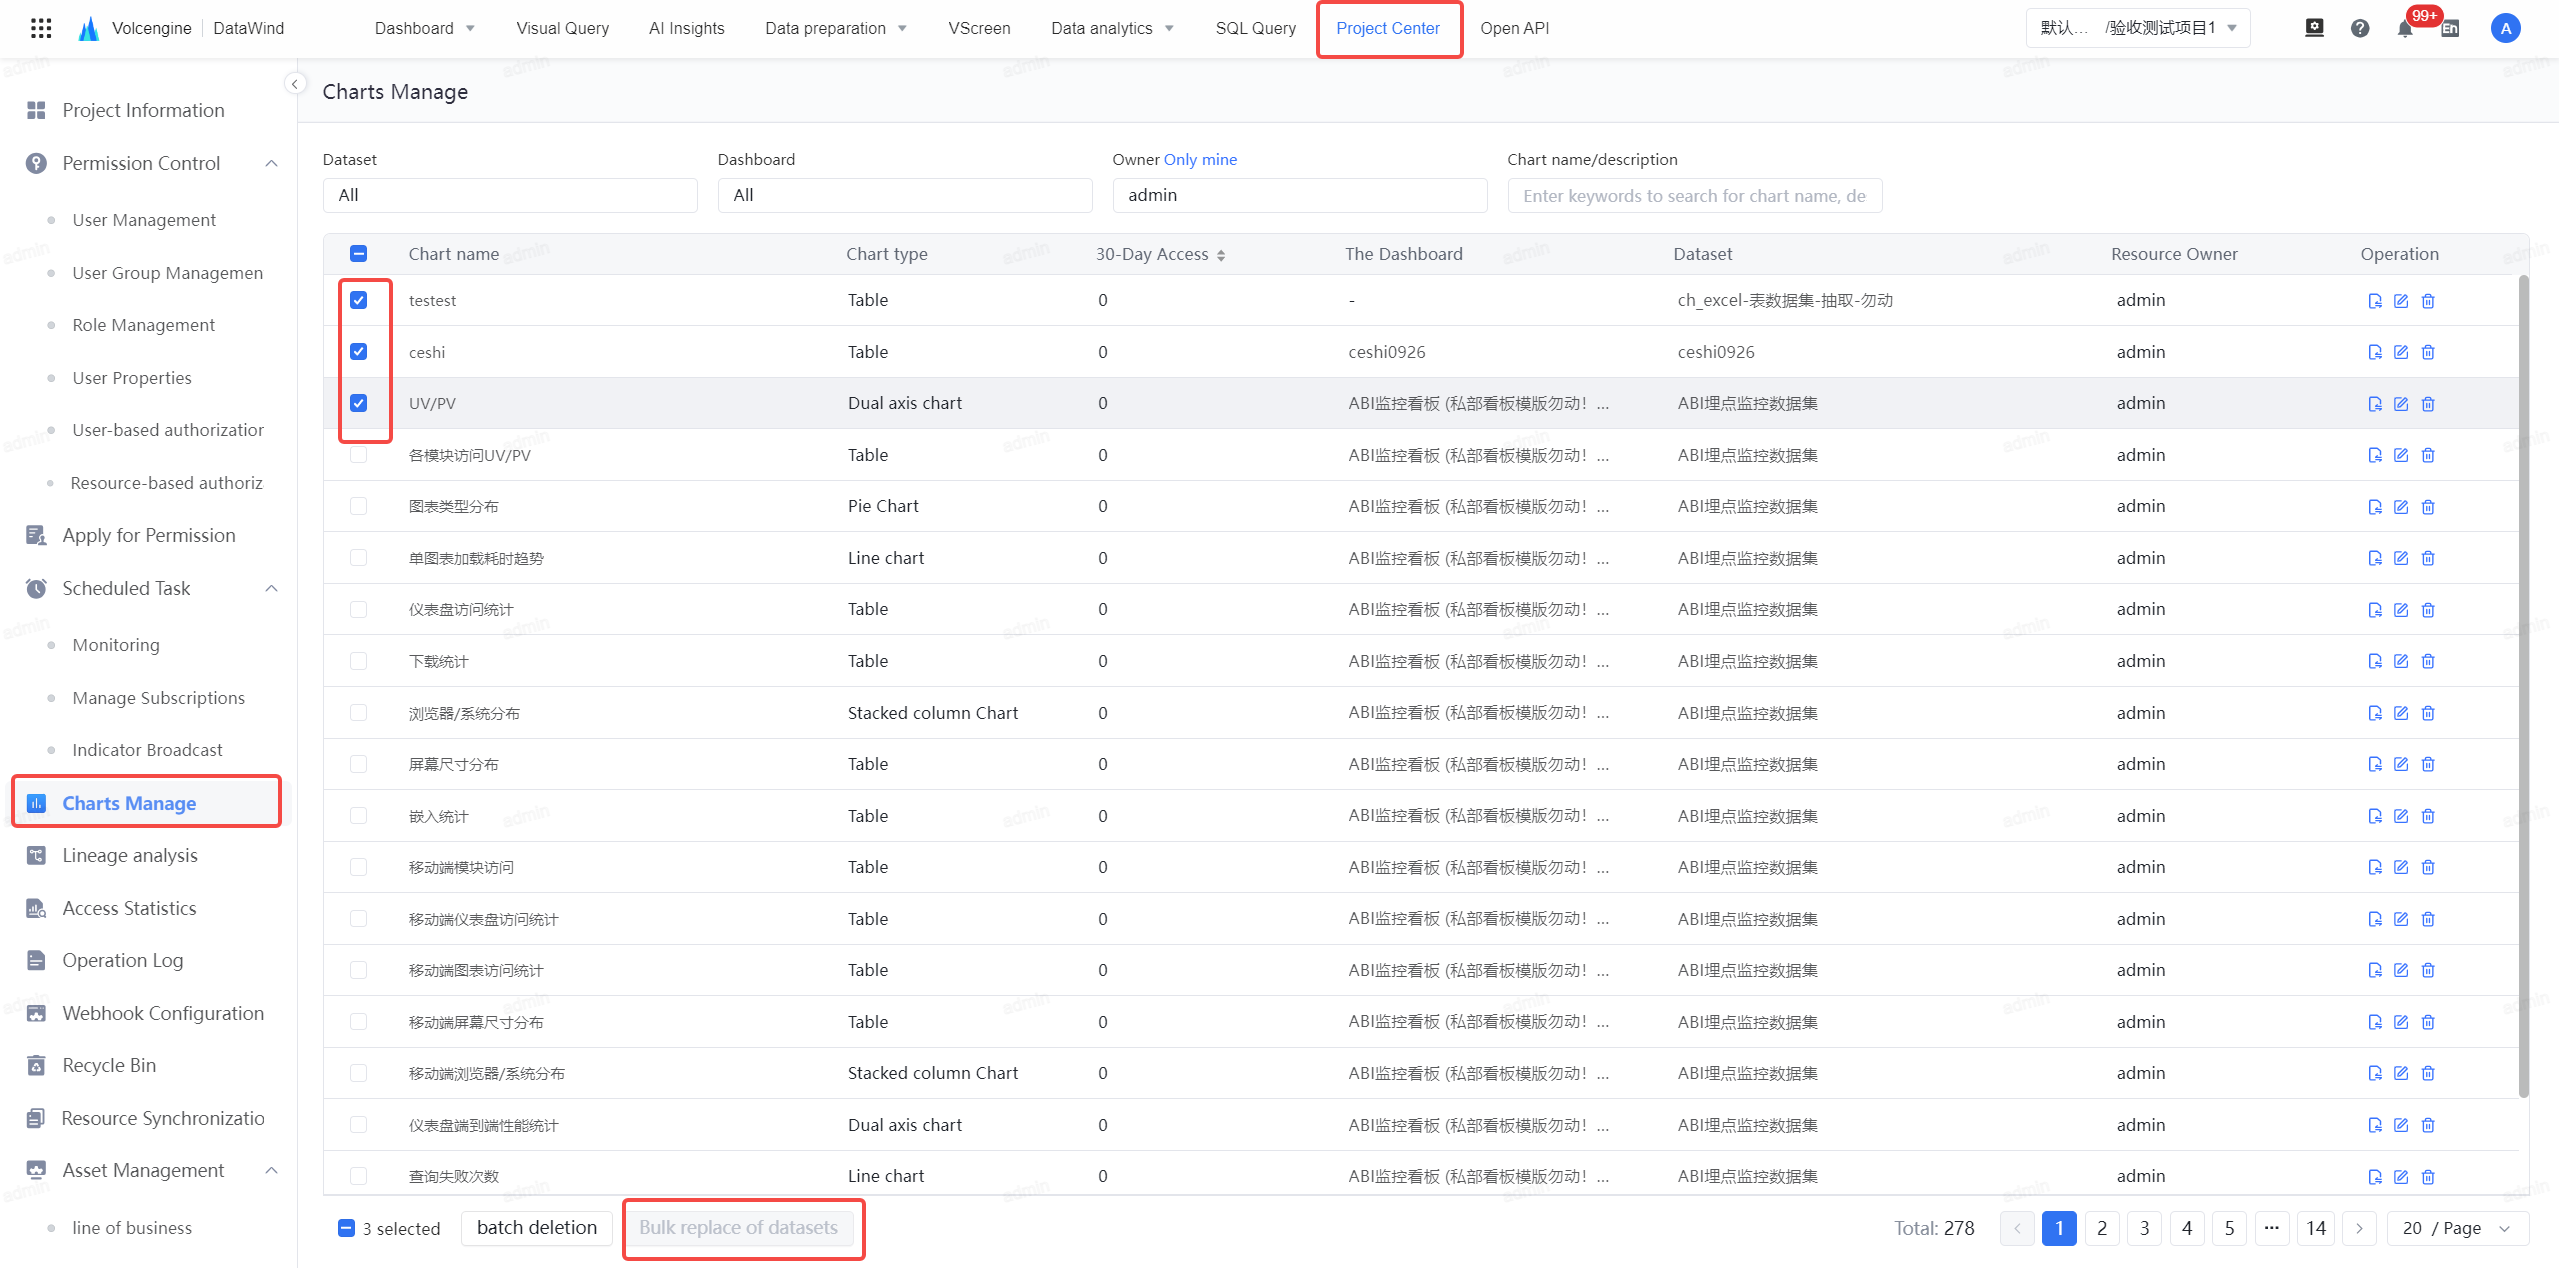Click the table vertical scrollbar

coord(2523,685)
